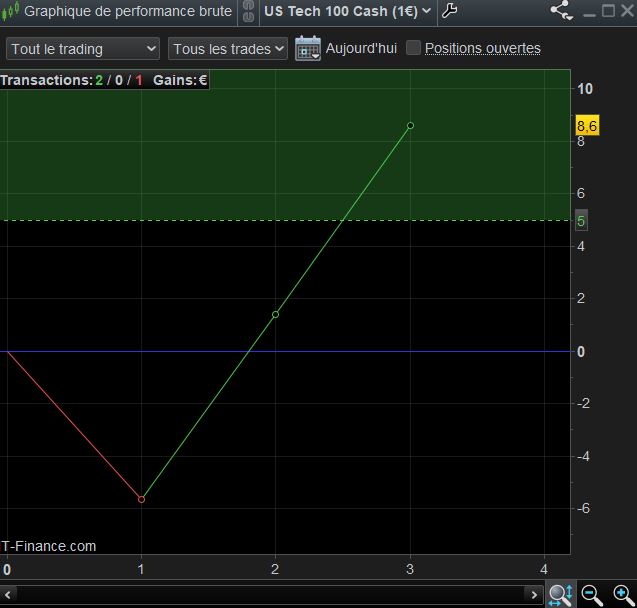Open the wrench settings icon

449,11
